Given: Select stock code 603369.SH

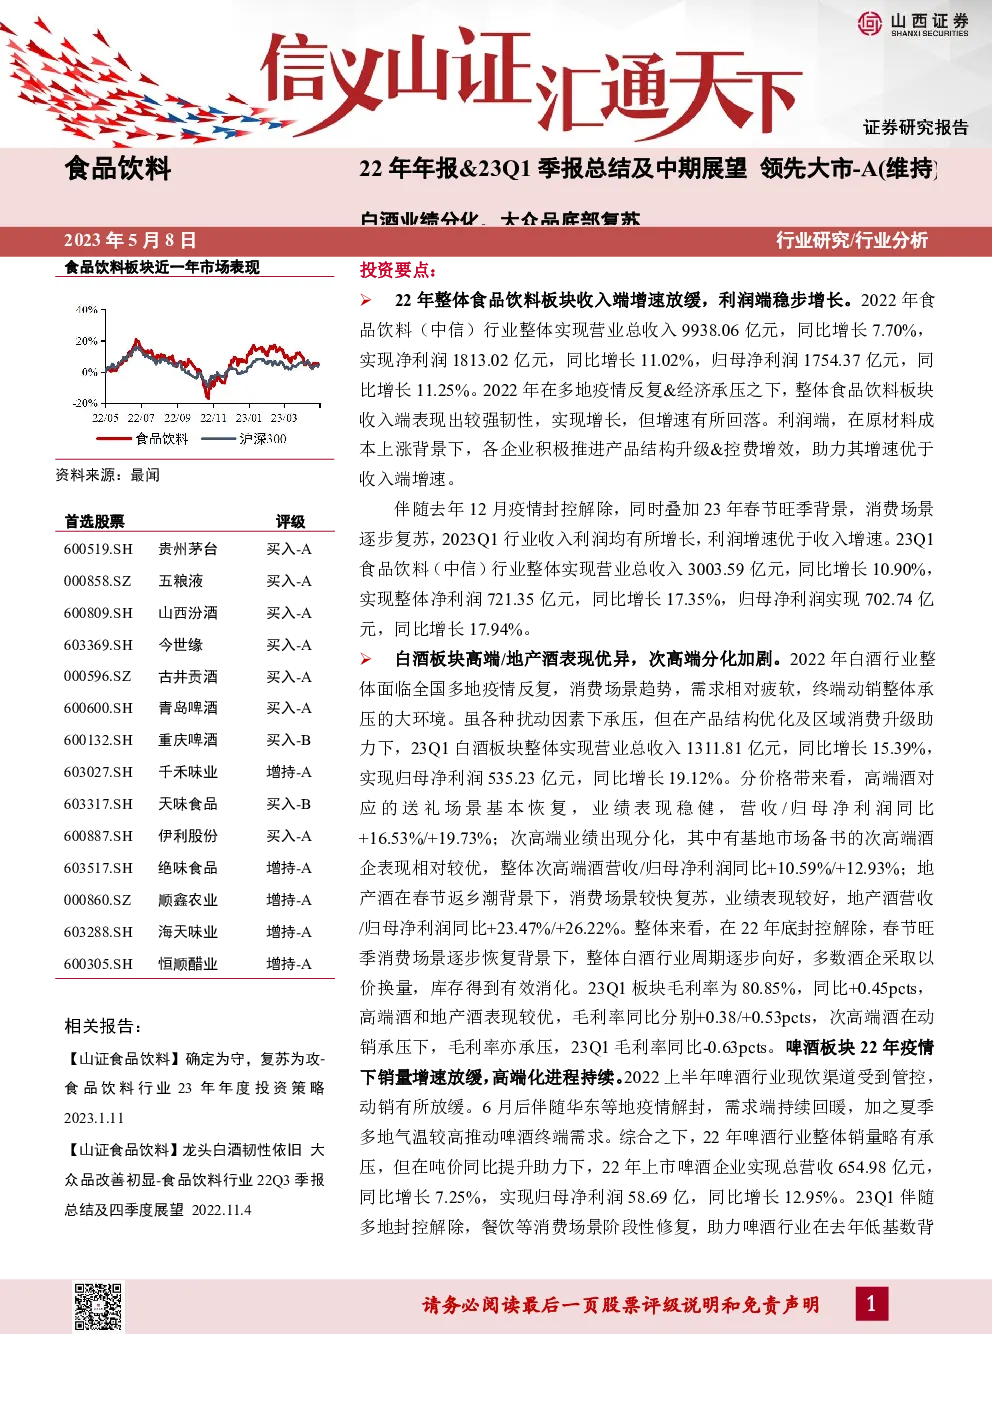Looking at the screenshot, I should pyautogui.click(x=98, y=645).
